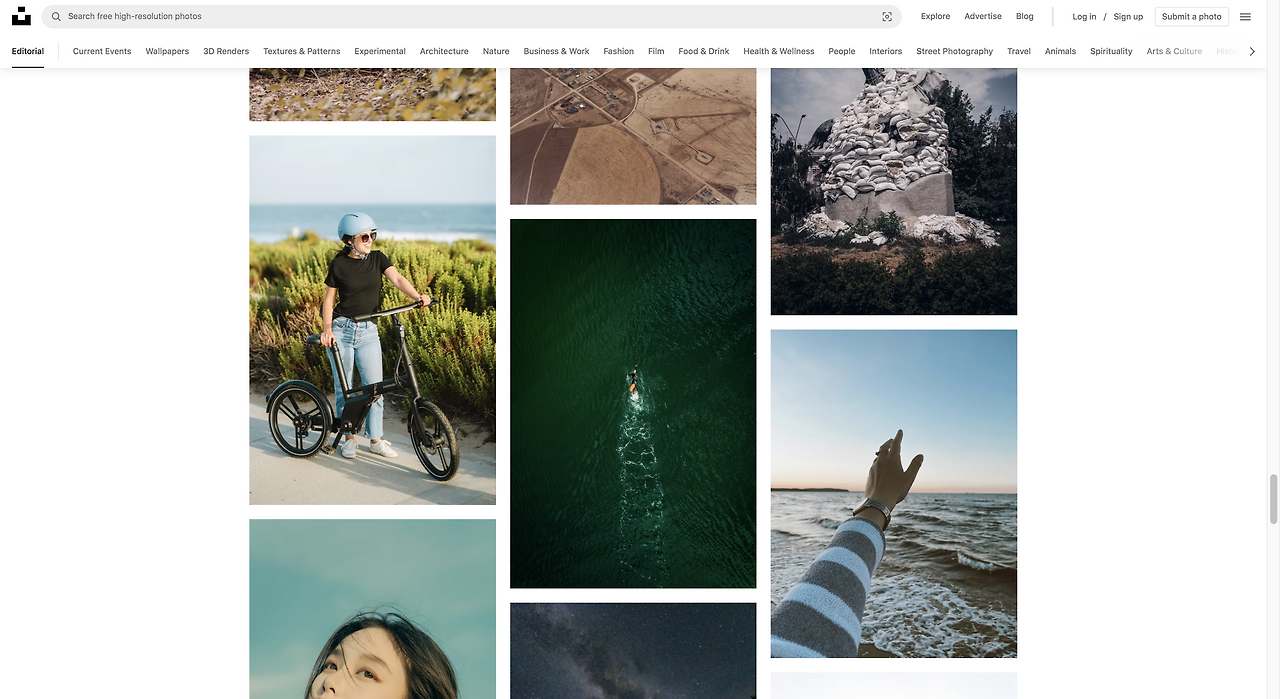Select Architecture category

tap(444, 51)
